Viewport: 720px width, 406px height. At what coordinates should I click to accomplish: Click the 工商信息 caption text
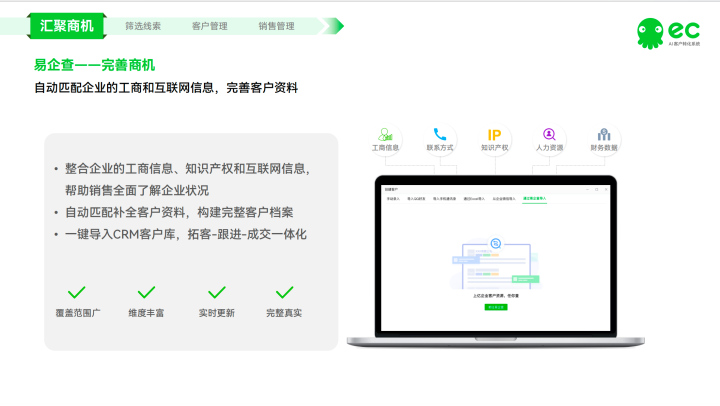click(385, 148)
